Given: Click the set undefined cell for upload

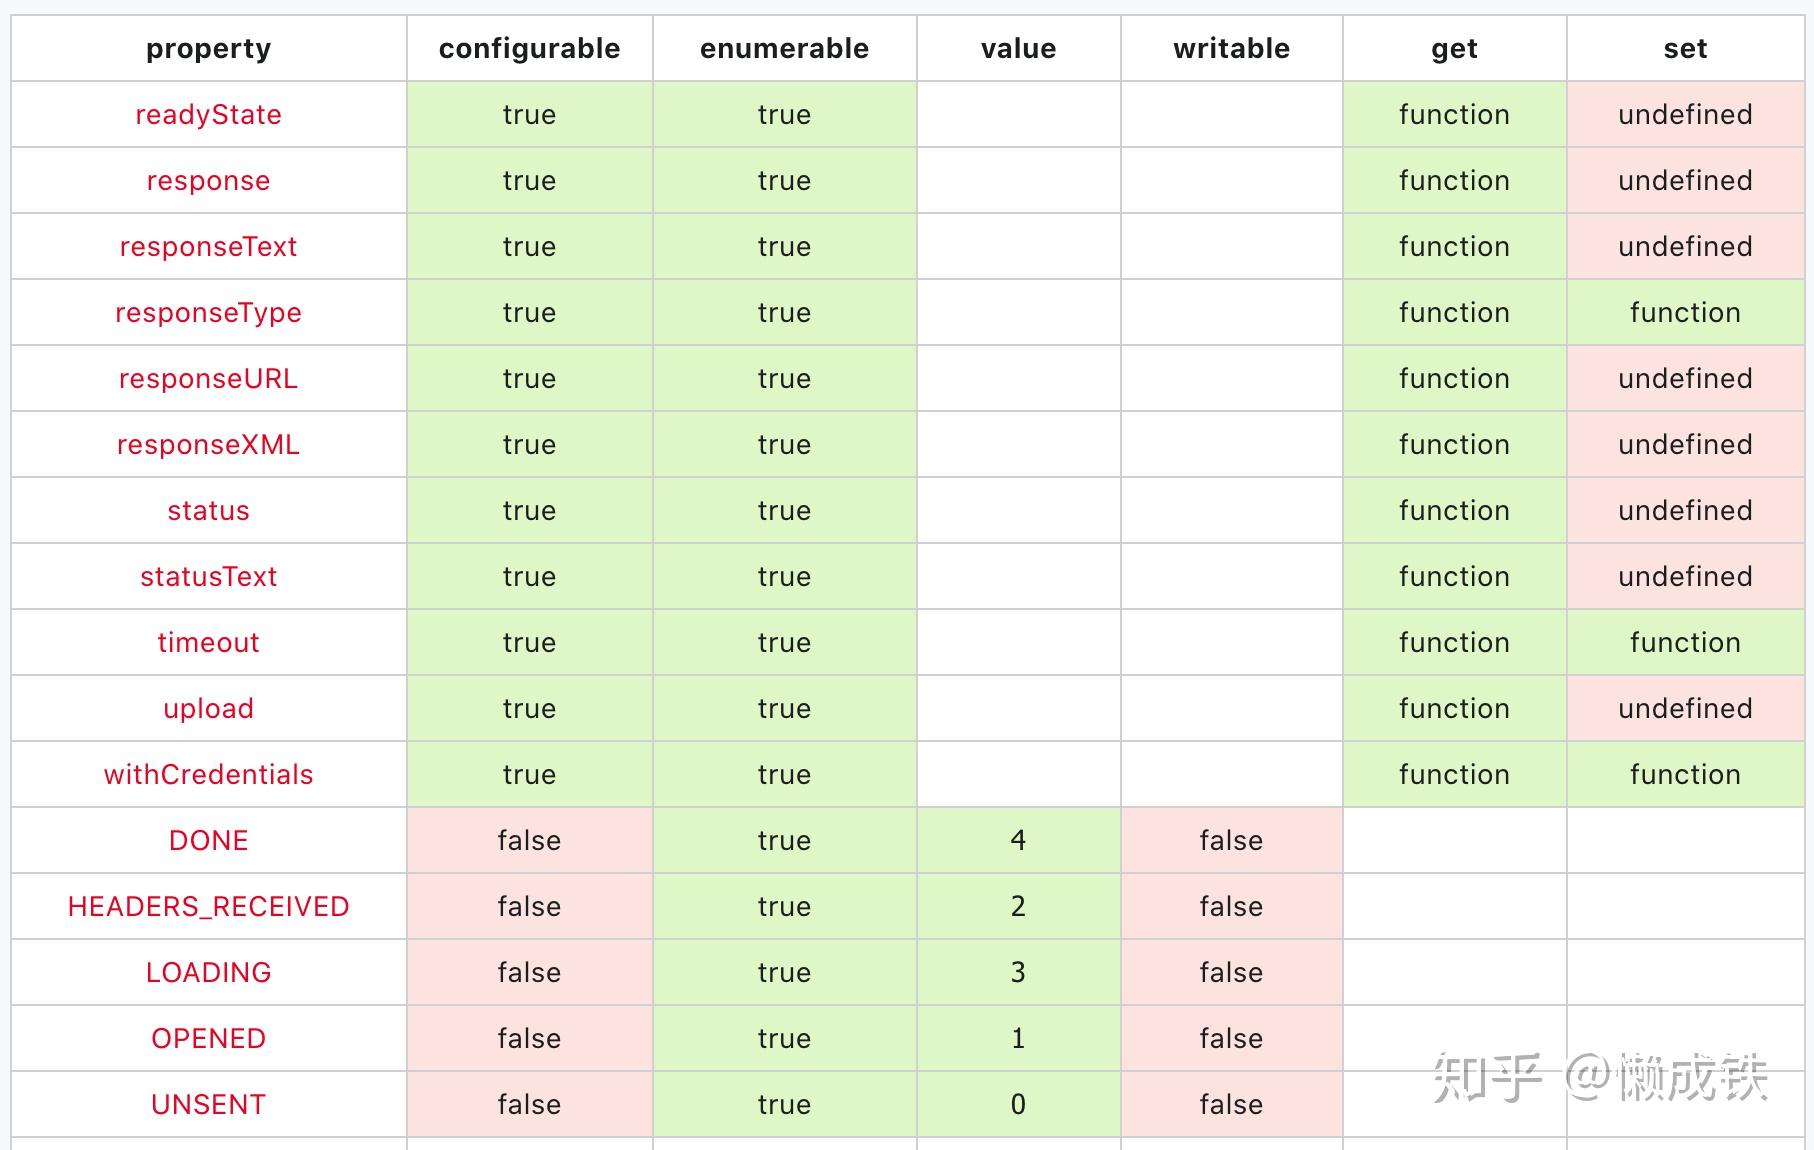Looking at the screenshot, I should 1685,708.
